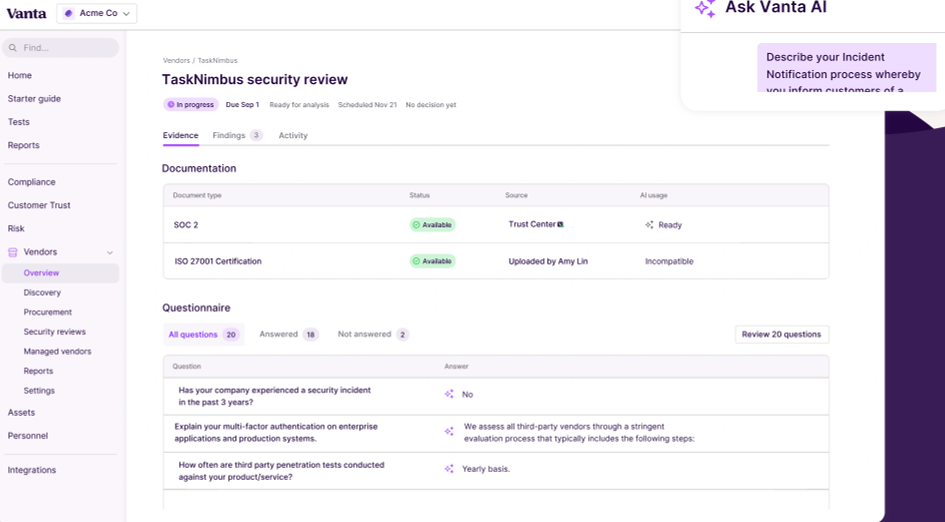Screen dimensions: 945x522
Task: Click the Ask Vanta AI sparkle icon
Action: coord(705,9)
